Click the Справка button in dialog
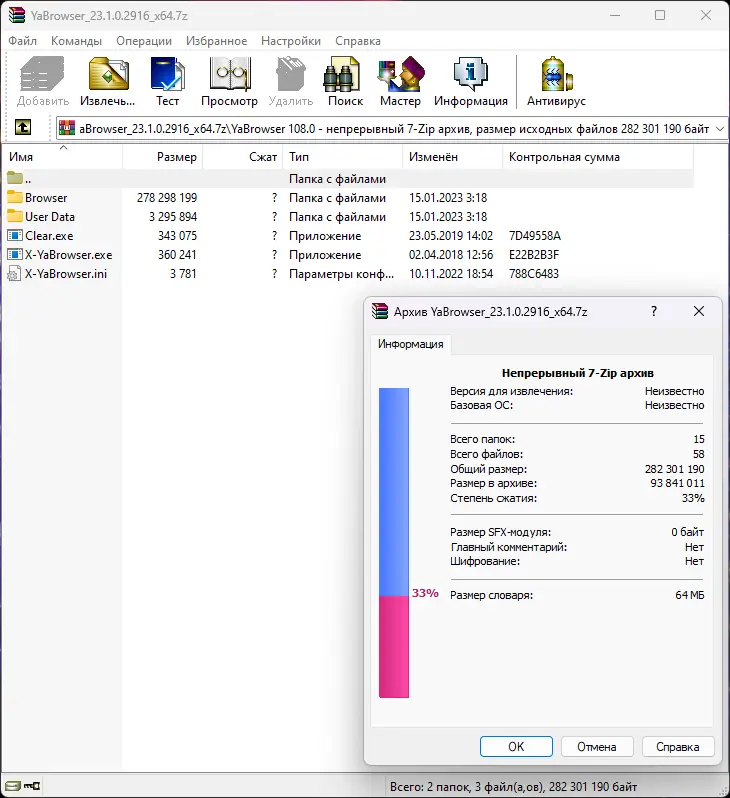The height and width of the screenshot is (798, 730). click(678, 747)
